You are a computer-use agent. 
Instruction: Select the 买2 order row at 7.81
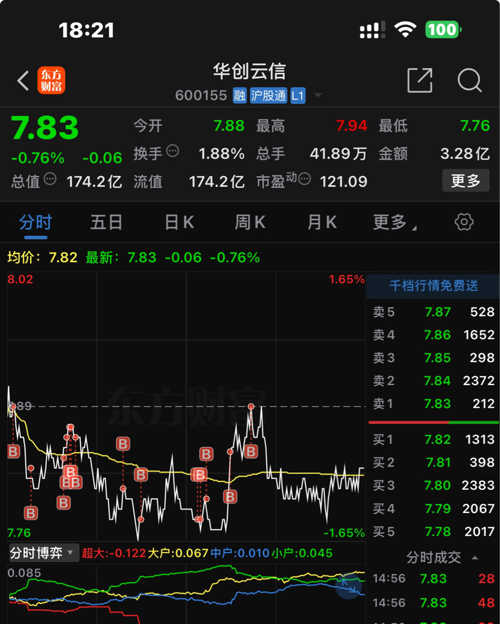click(433, 462)
